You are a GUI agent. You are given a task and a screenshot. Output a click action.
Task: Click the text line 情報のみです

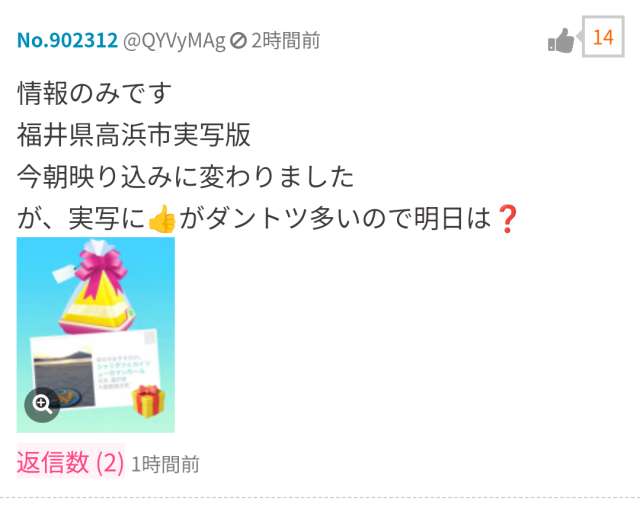94,93
